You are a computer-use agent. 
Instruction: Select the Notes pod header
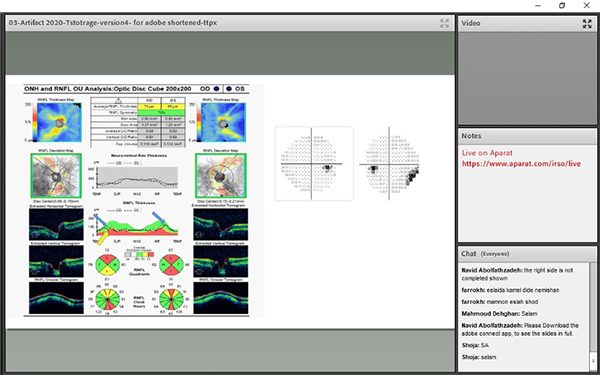[x=527, y=136]
